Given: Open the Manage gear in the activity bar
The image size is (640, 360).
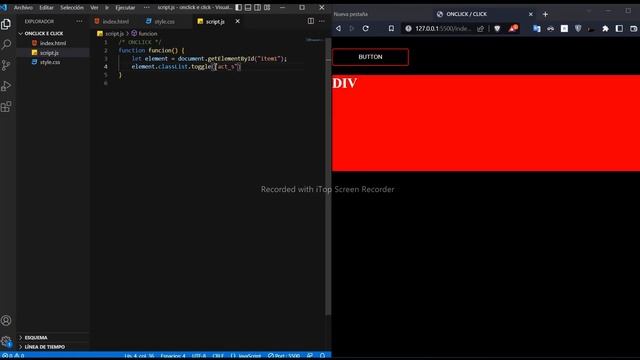Looking at the screenshot, I should click(6, 341).
